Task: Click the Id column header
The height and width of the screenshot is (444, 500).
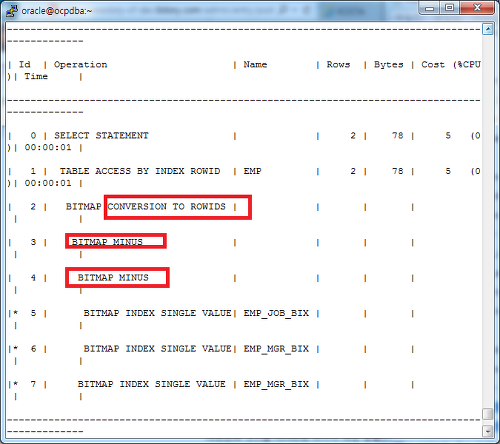Action: (24, 65)
